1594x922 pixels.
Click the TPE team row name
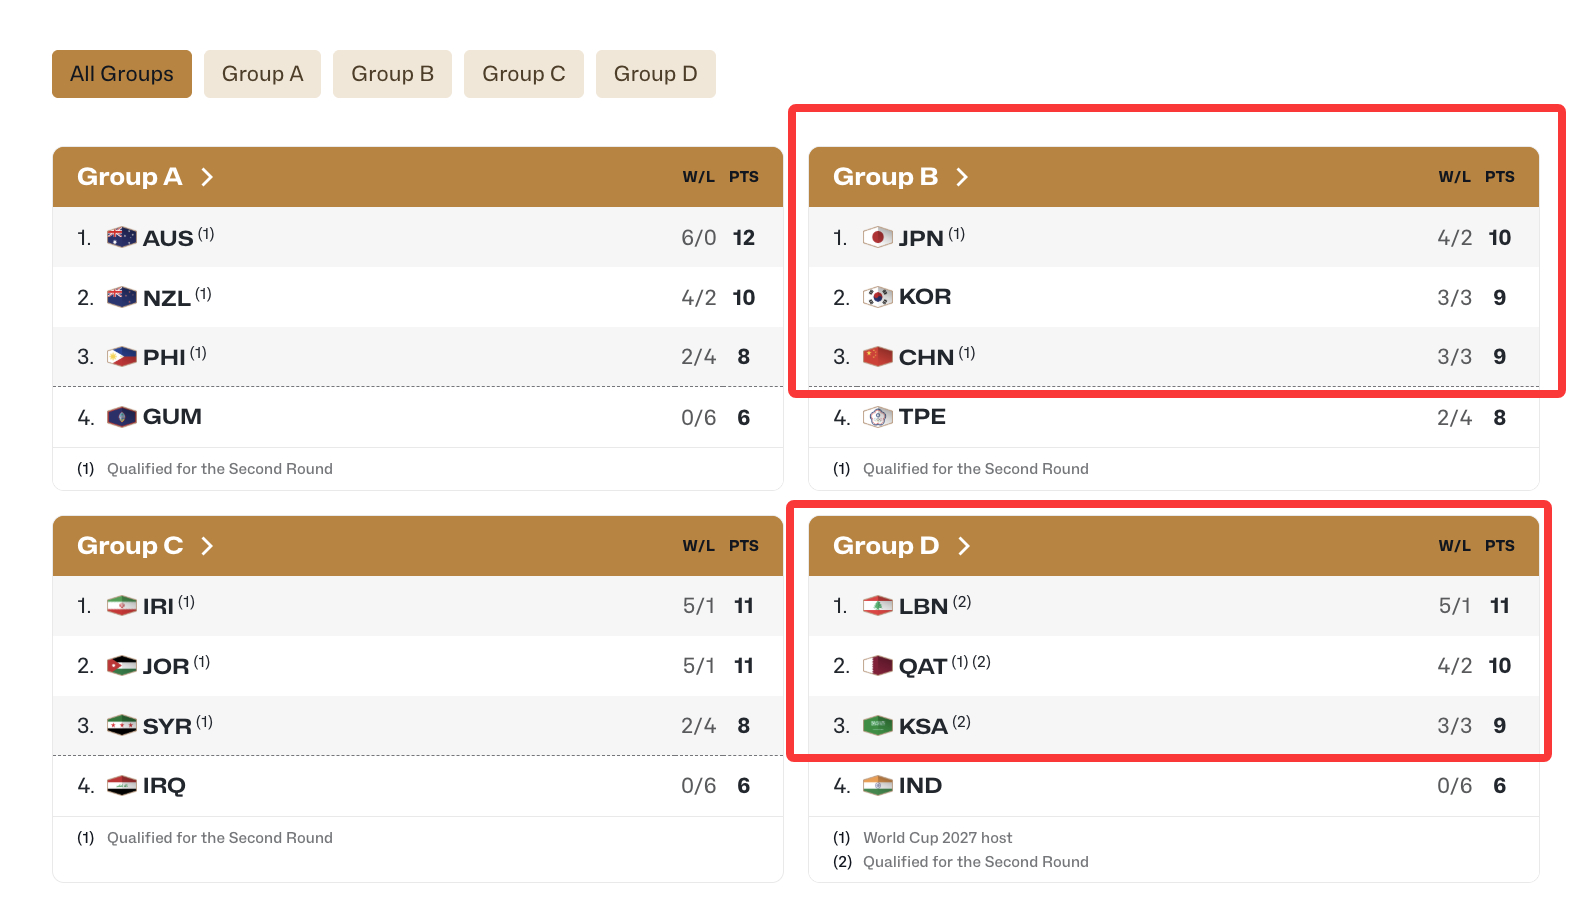click(922, 417)
